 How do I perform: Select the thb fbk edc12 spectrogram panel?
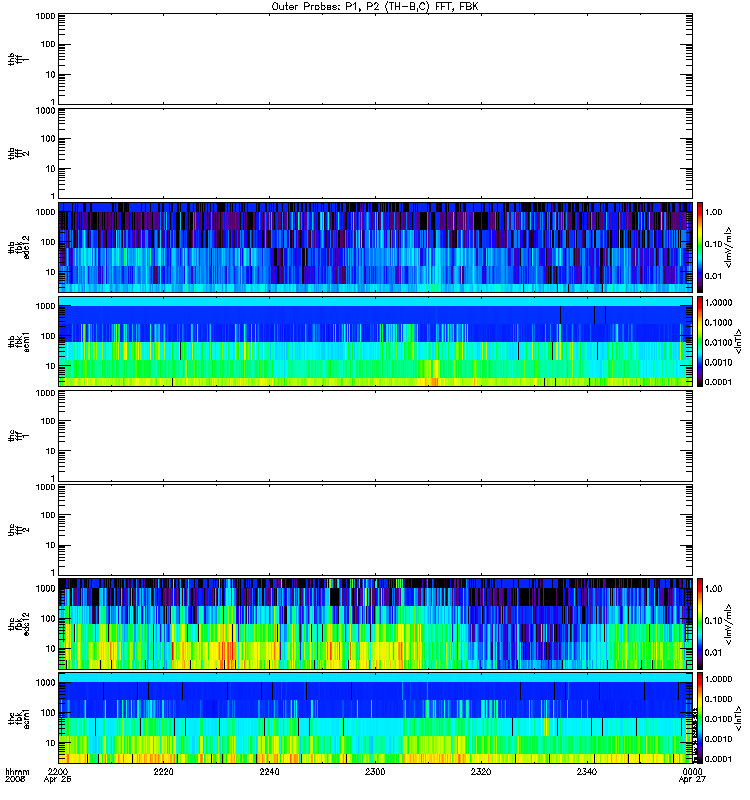(376, 247)
